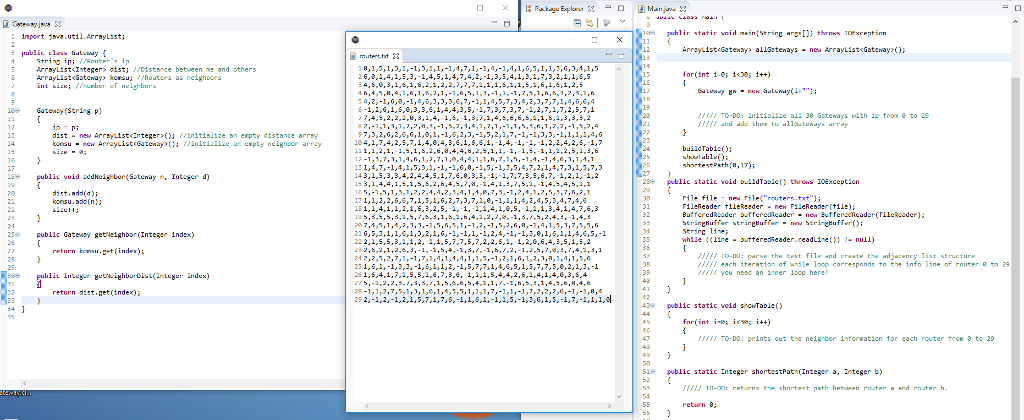Viewport: 1024px width, 420px height.
Task: Close the routers.txt tab
Action: click(395, 56)
